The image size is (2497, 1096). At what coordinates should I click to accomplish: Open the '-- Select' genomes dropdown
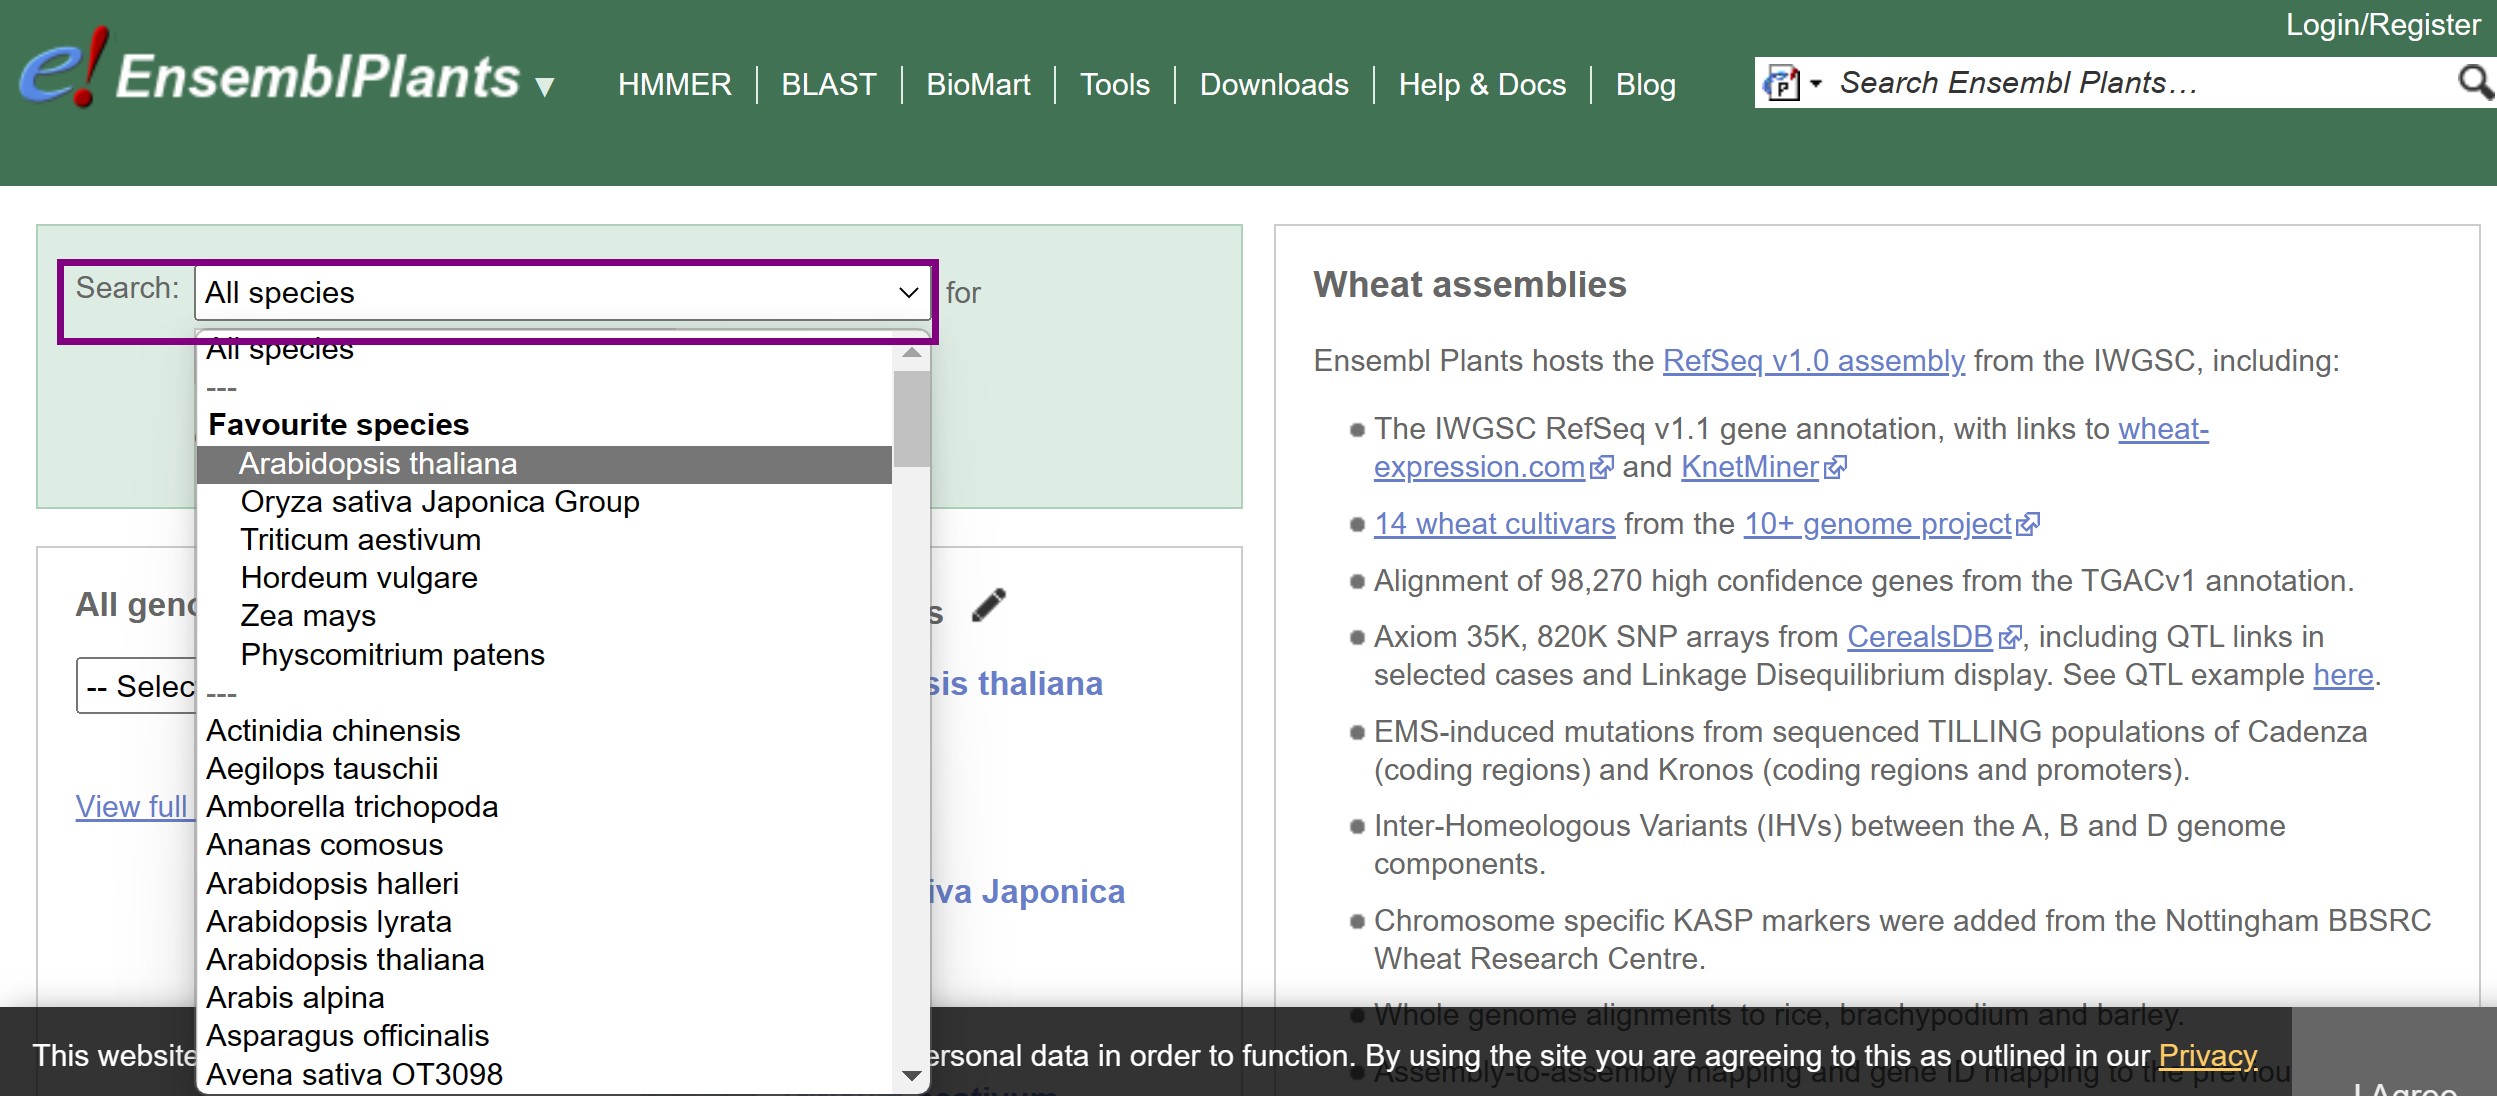click(x=136, y=687)
